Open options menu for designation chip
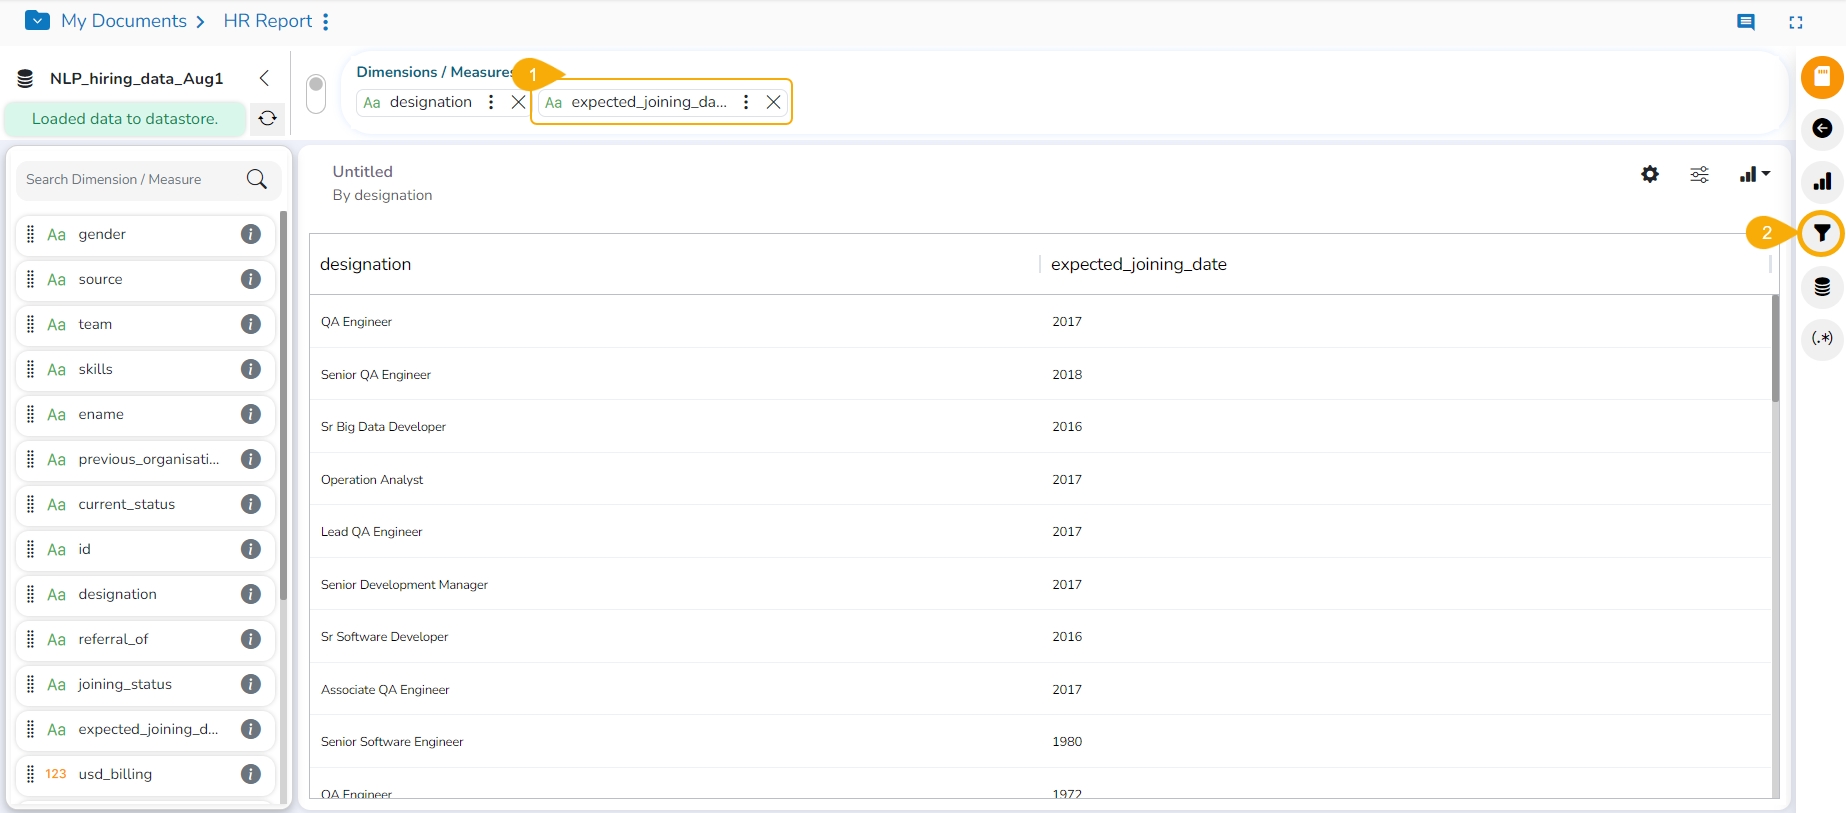This screenshot has width=1846, height=813. coord(491,102)
